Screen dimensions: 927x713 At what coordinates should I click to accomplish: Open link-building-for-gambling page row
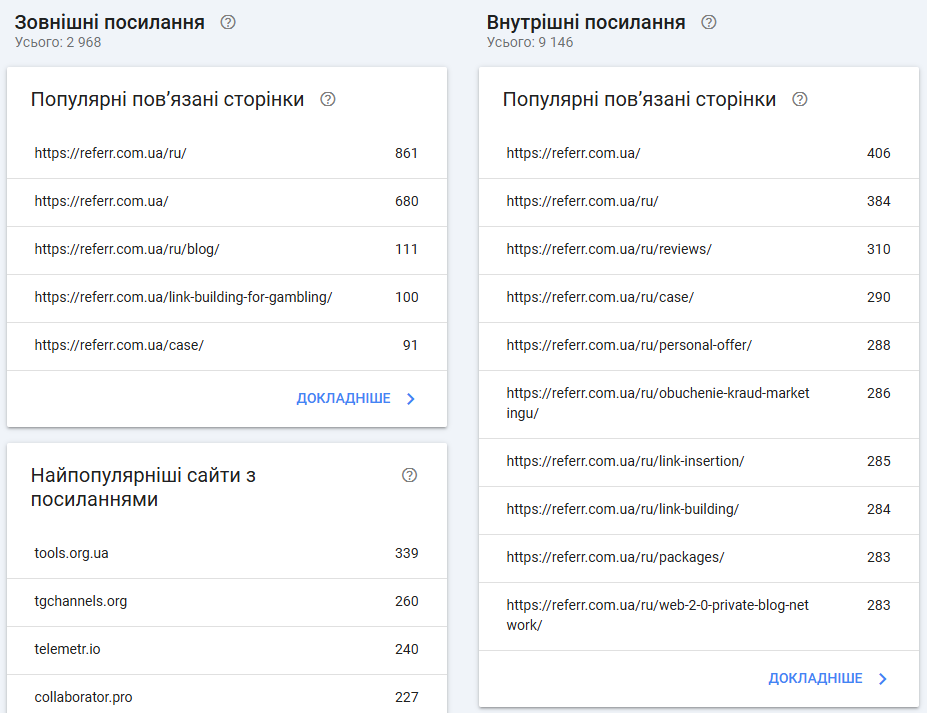click(x=226, y=298)
